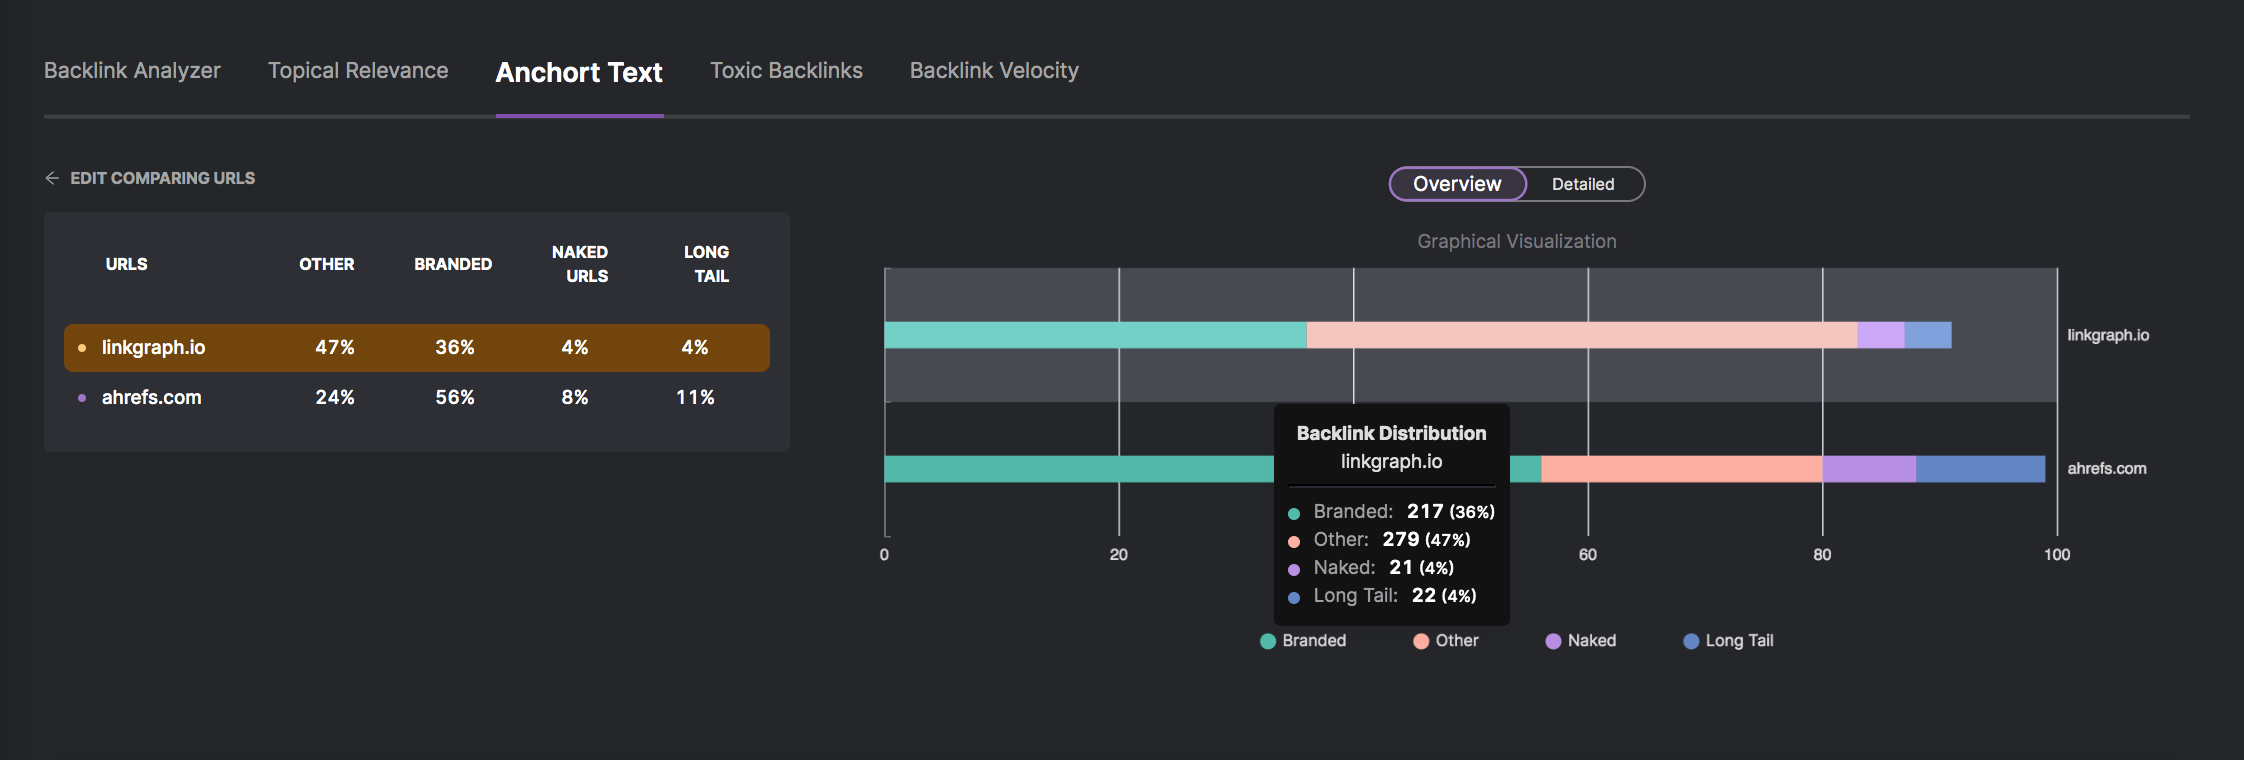Image resolution: width=2244 pixels, height=760 pixels.
Task: Click the 60 label on the x-axis
Action: click(x=1588, y=555)
